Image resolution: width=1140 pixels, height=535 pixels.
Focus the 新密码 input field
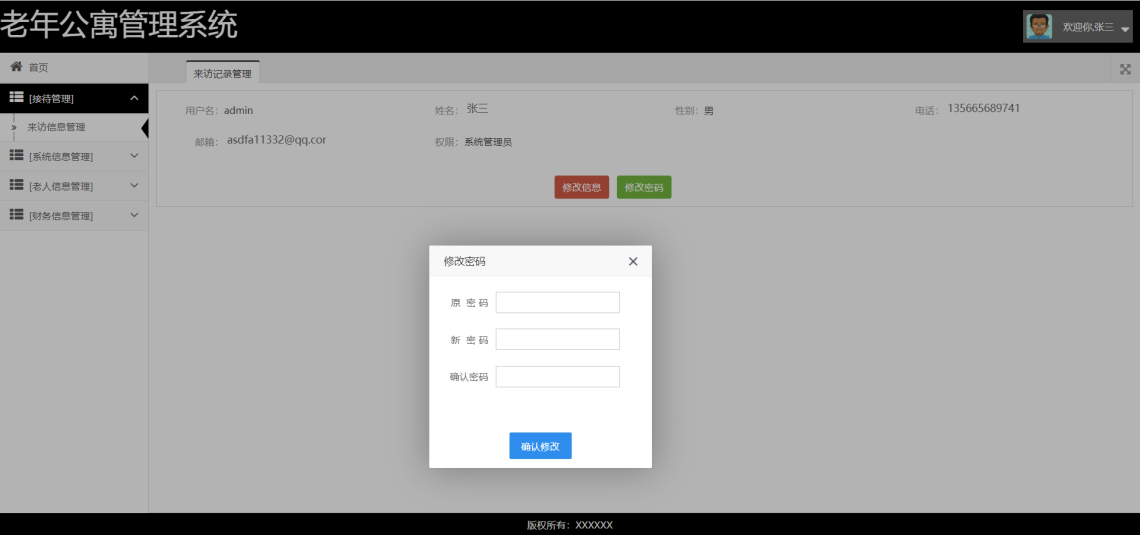tap(558, 339)
